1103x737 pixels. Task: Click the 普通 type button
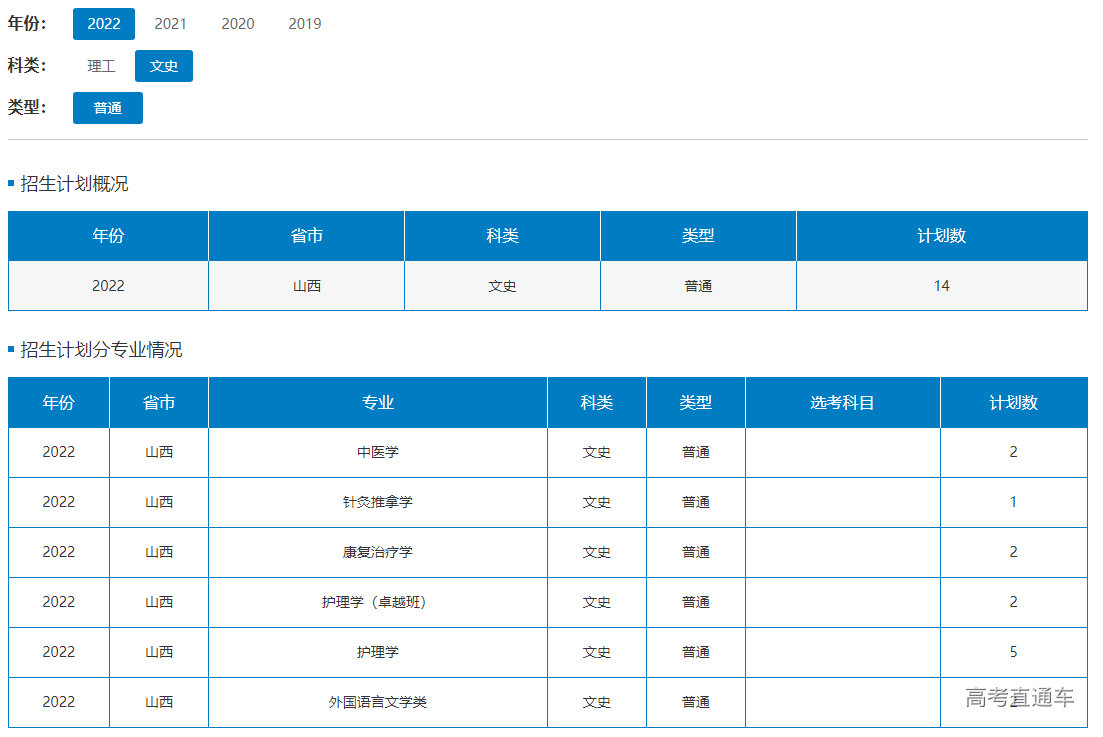[108, 108]
